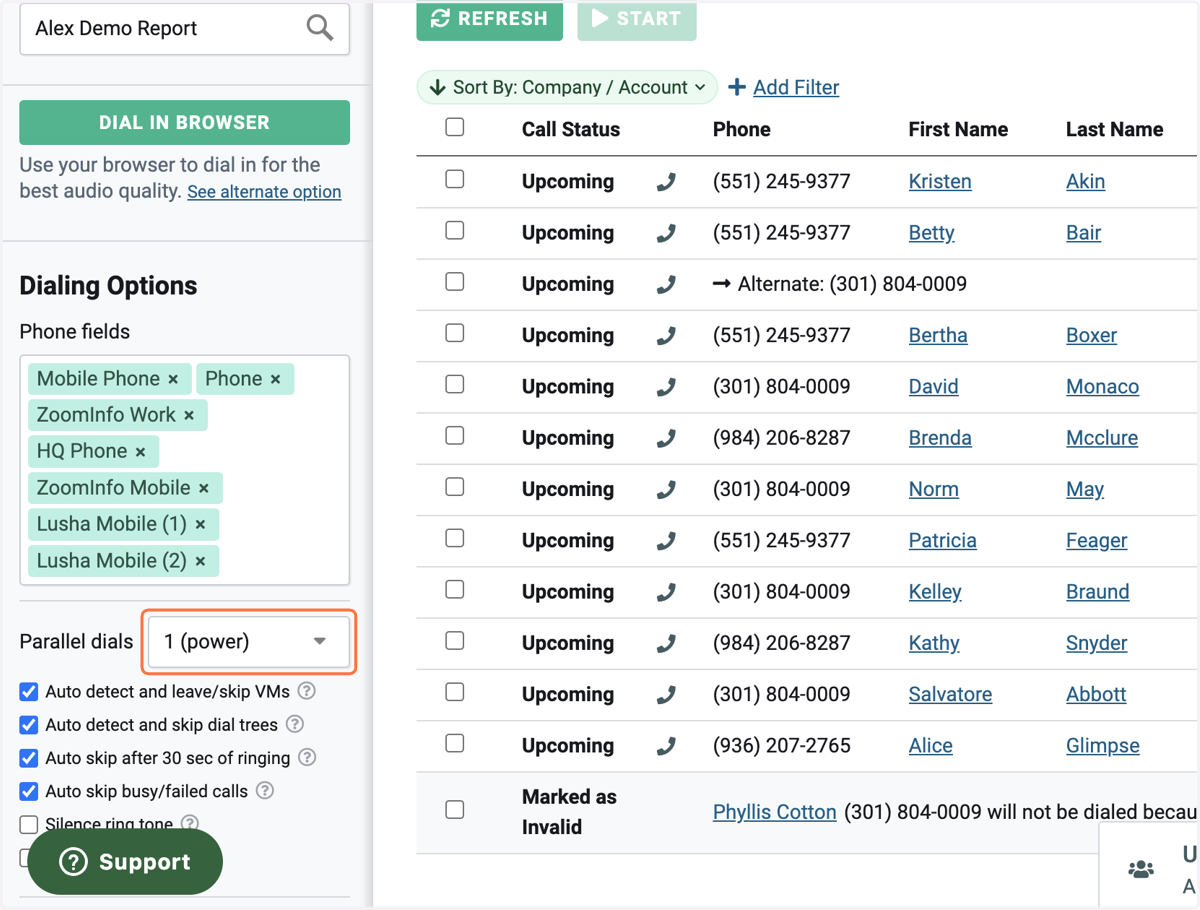This screenshot has width=1200, height=910.
Task: Click the search magnifier icon beside Alex Demo Report
Action: point(320,28)
